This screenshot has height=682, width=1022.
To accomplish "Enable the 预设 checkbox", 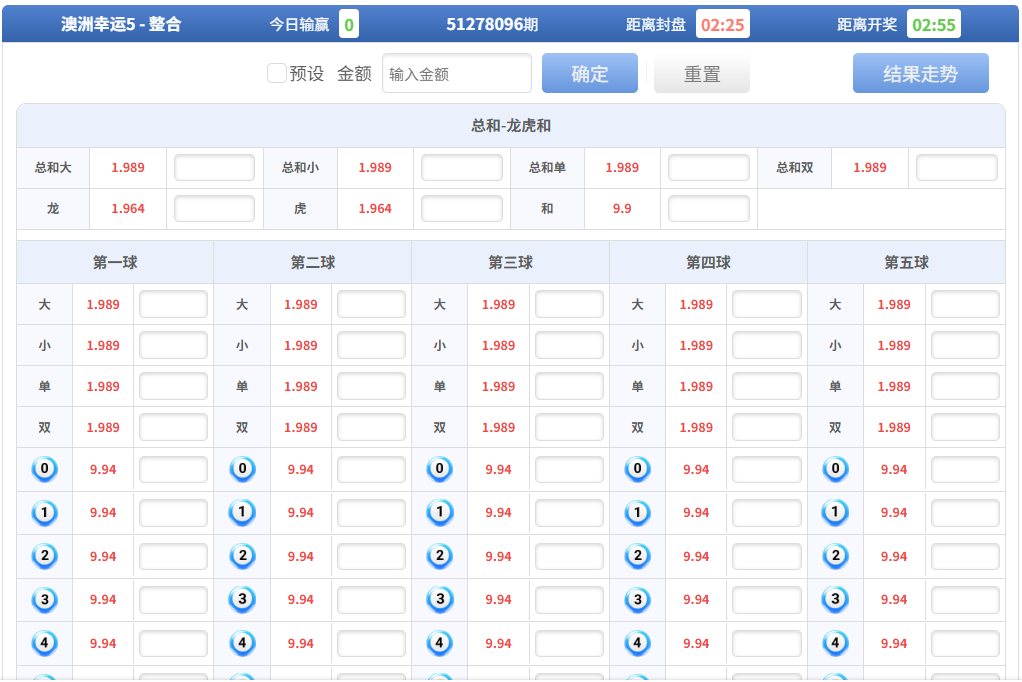I will click(277, 73).
